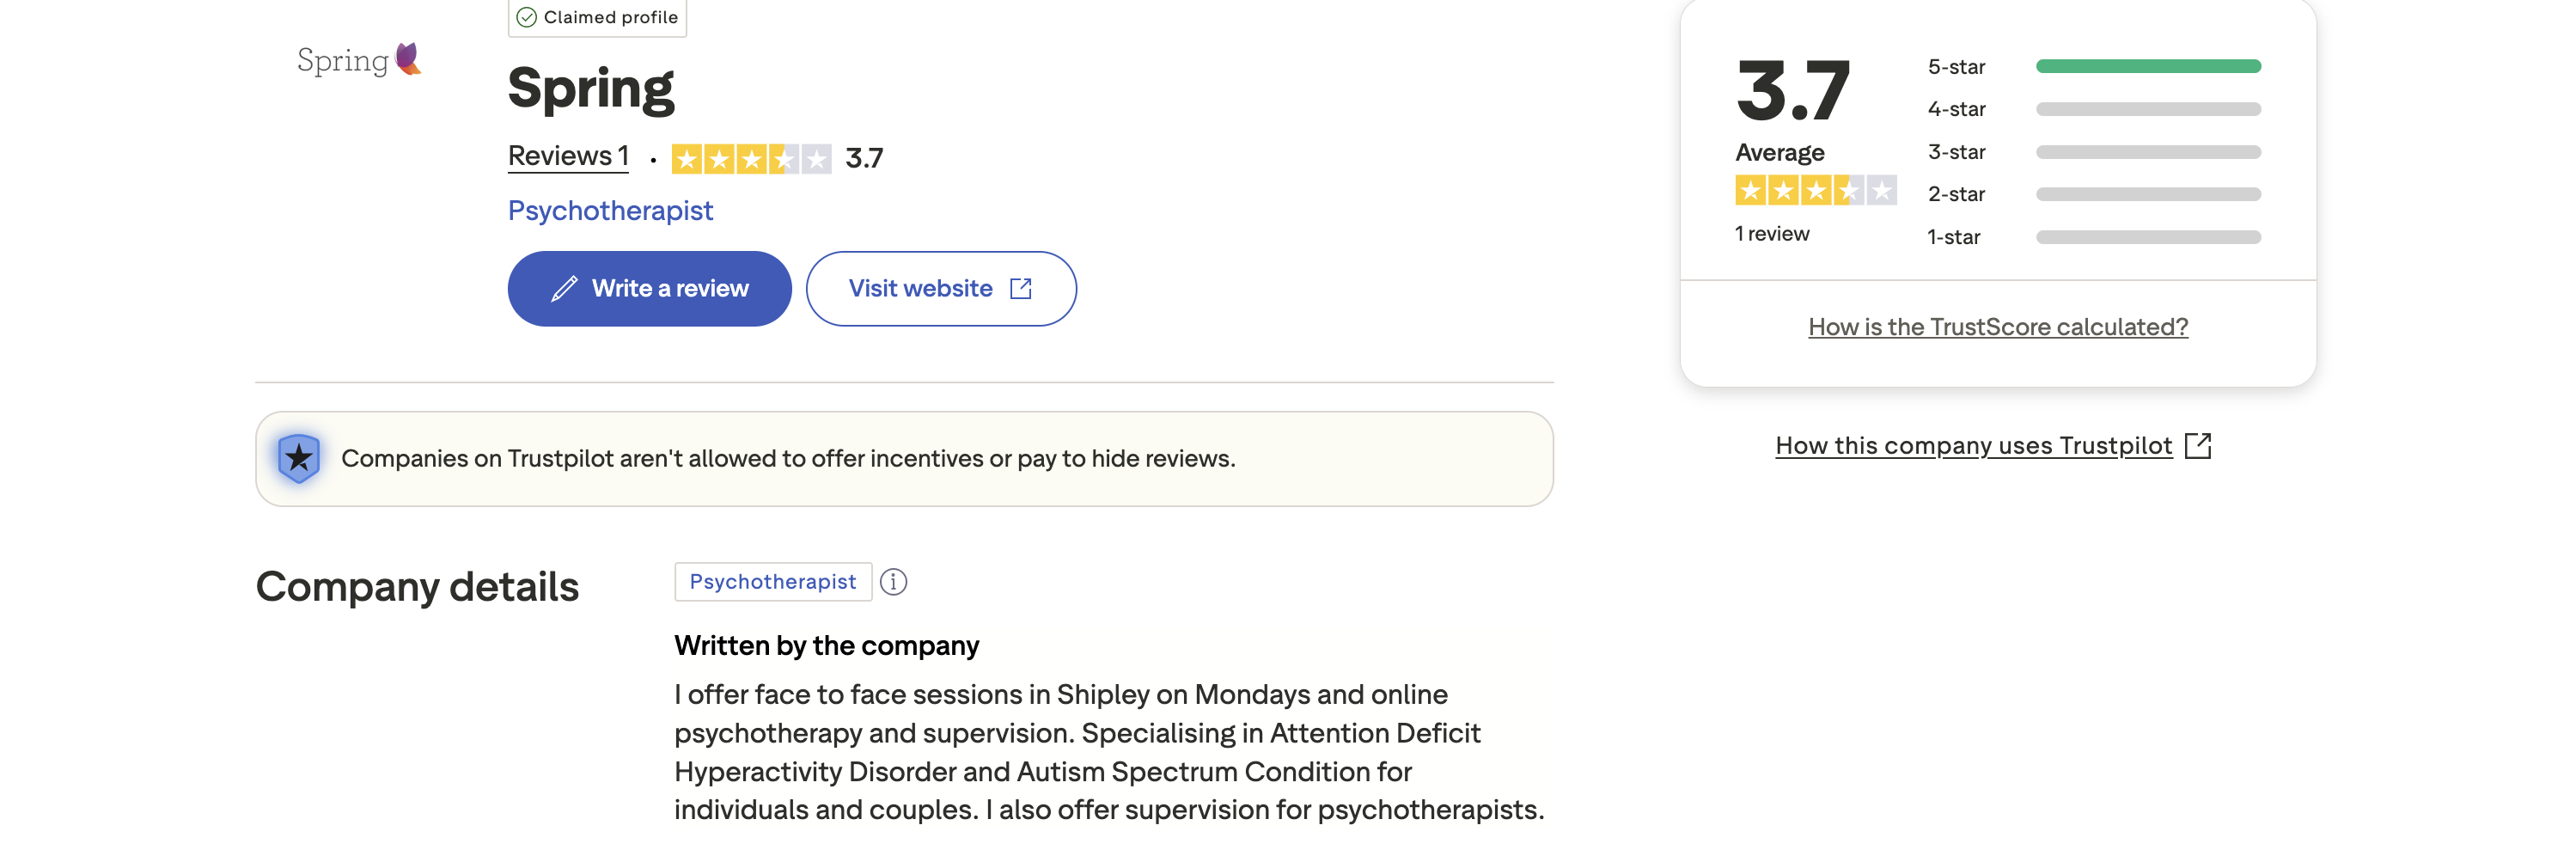Click the external link icon beside Visit website
The height and width of the screenshot is (856, 2576).
pos(1020,289)
